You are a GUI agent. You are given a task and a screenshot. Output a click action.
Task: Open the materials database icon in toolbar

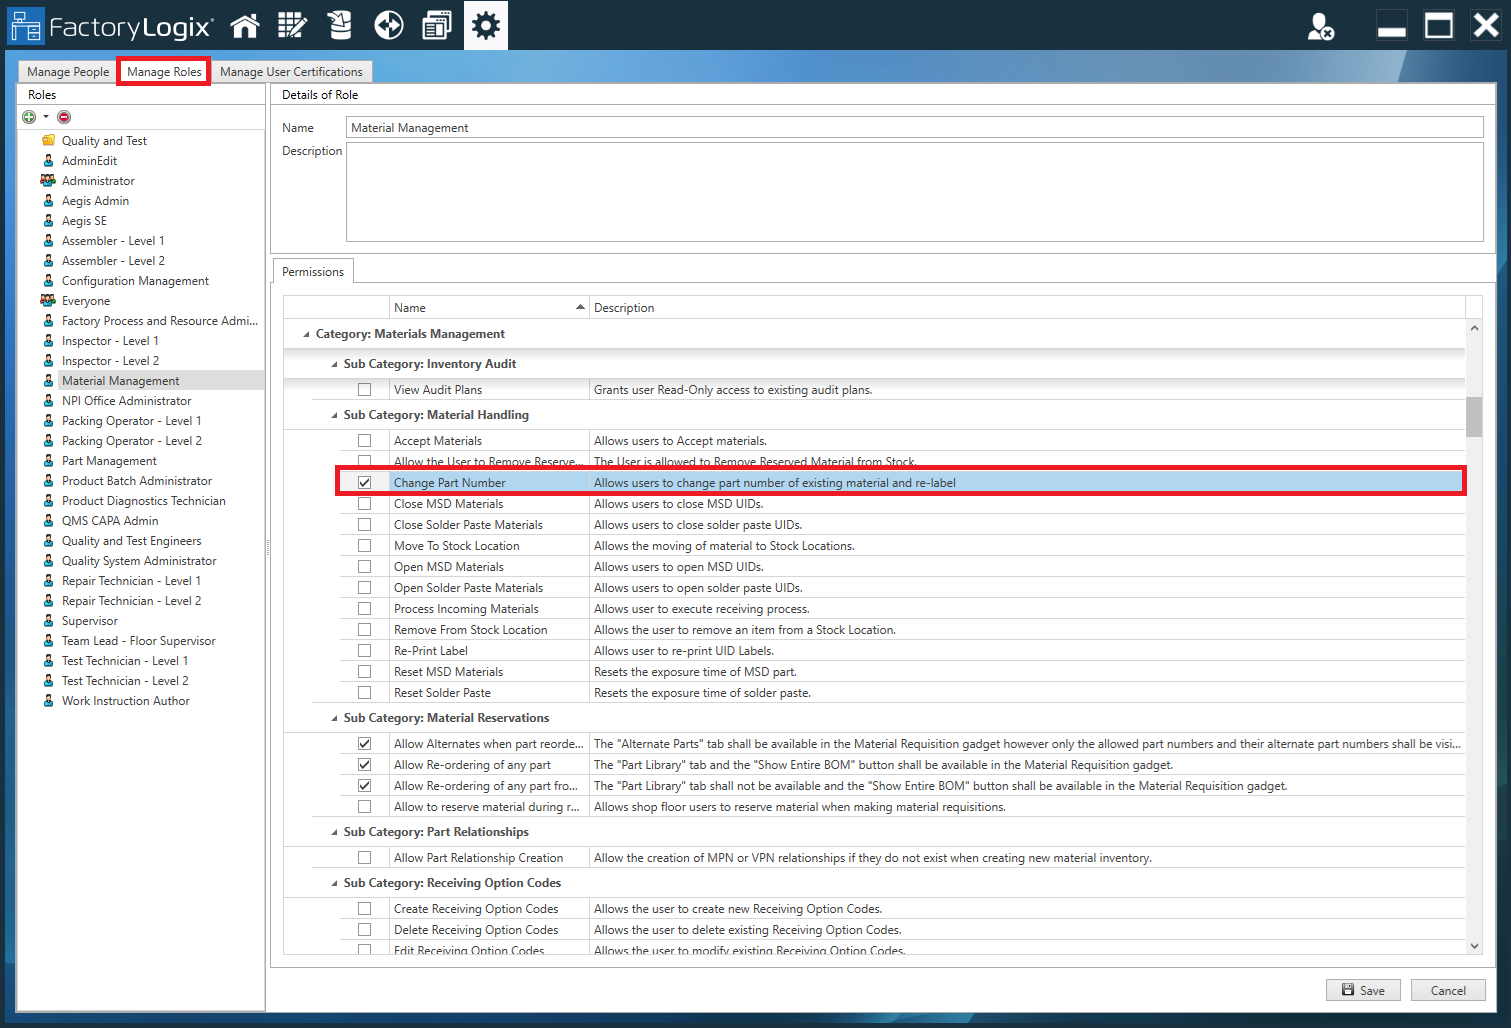pos(340,25)
